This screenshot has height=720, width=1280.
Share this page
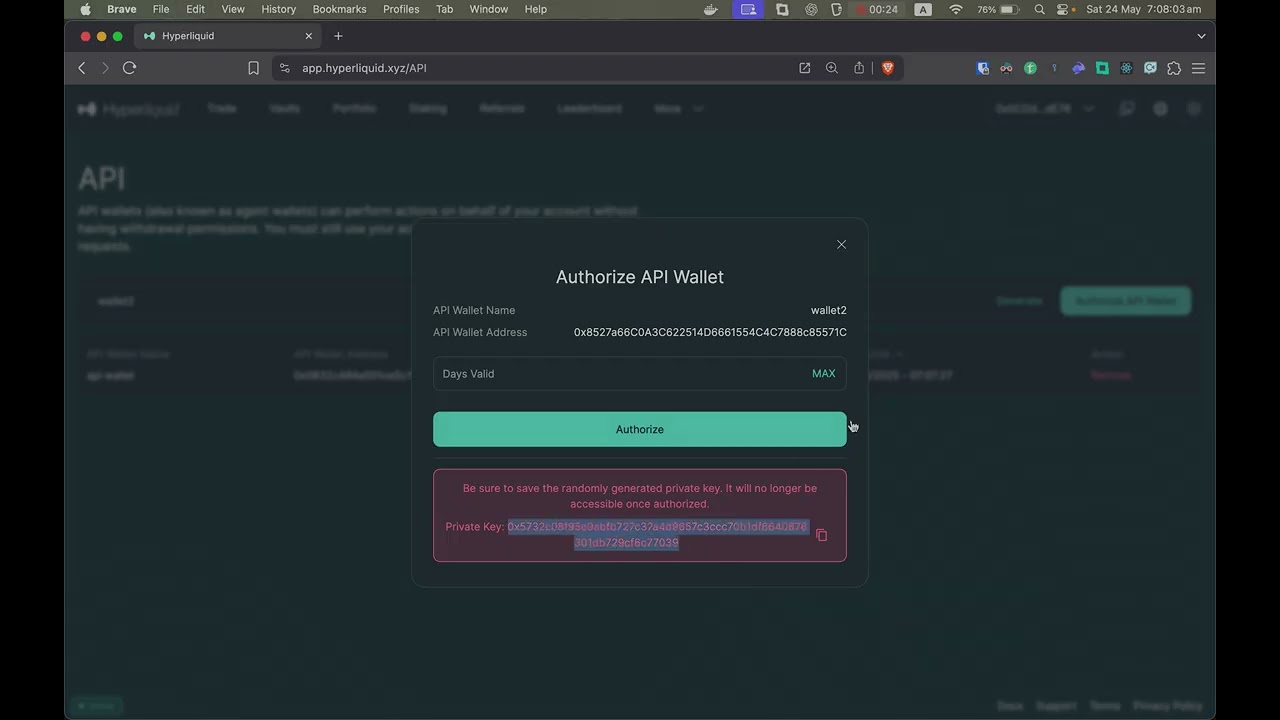click(859, 68)
